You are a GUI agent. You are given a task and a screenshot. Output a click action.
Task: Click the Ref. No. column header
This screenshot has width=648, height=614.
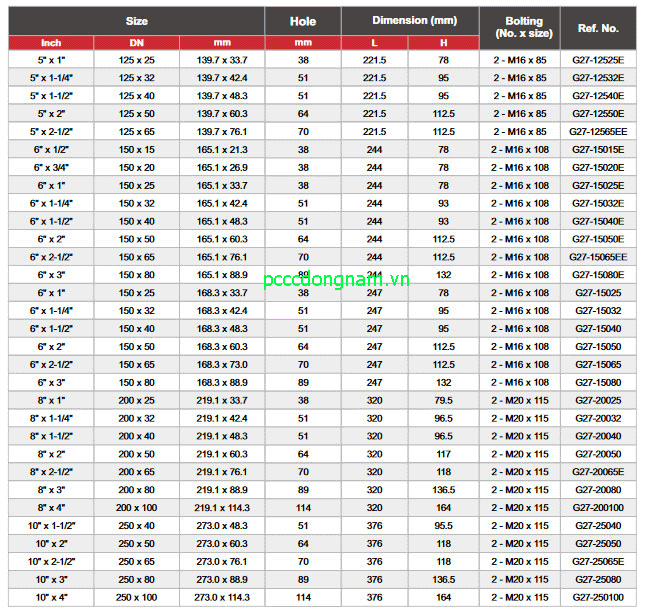click(x=598, y=27)
